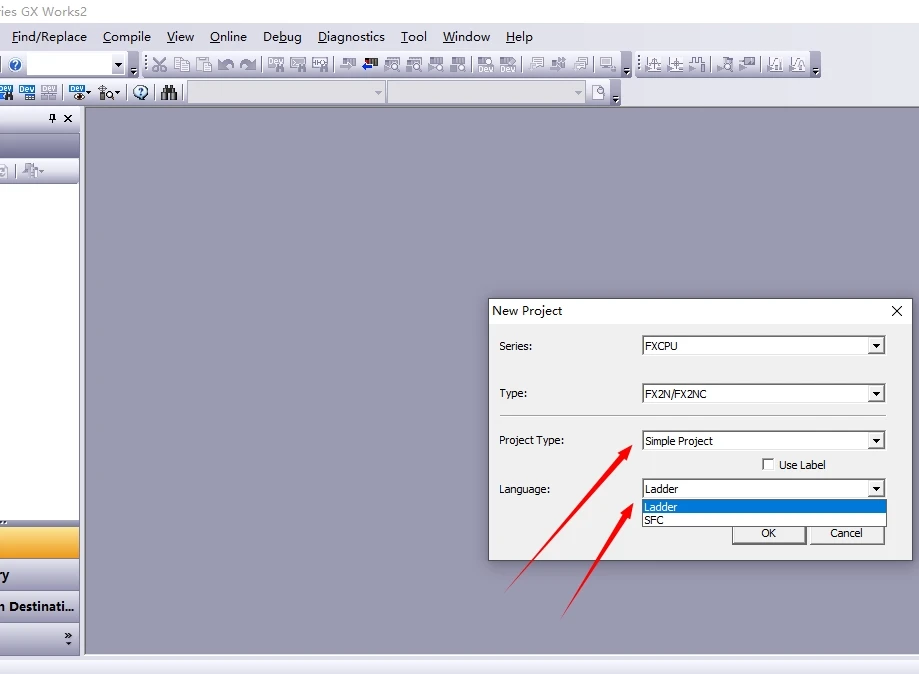Click the Read from PLC icon with blue arrow
The height and width of the screenshot is (674, 919).
coord(370,64)
